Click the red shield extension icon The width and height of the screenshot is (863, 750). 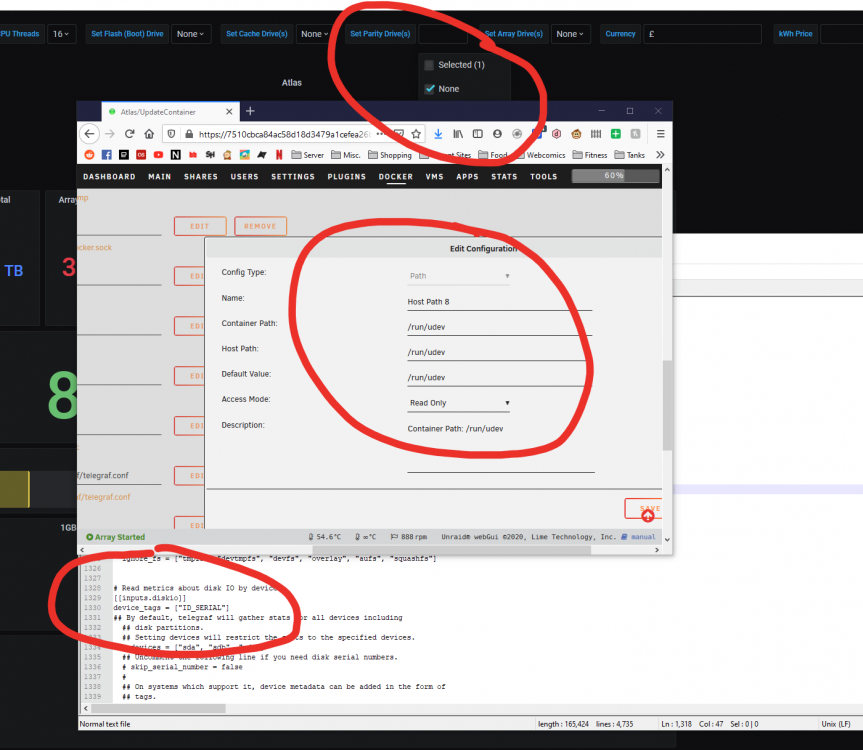(556, 134)
